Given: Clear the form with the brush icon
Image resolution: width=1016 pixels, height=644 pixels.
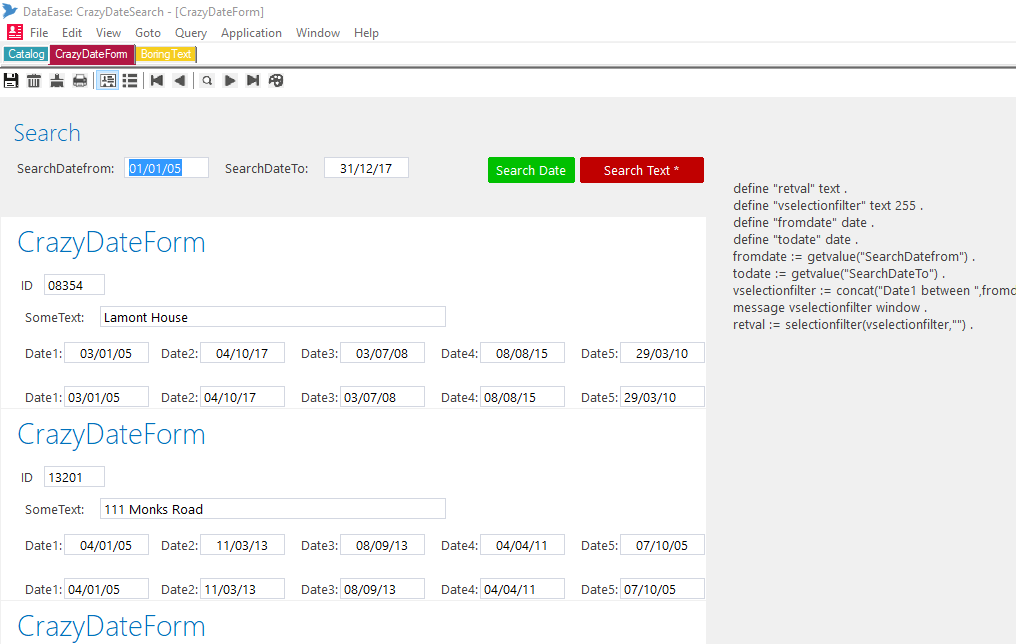Looking at the screenshot, I should [x=57, y=80].
